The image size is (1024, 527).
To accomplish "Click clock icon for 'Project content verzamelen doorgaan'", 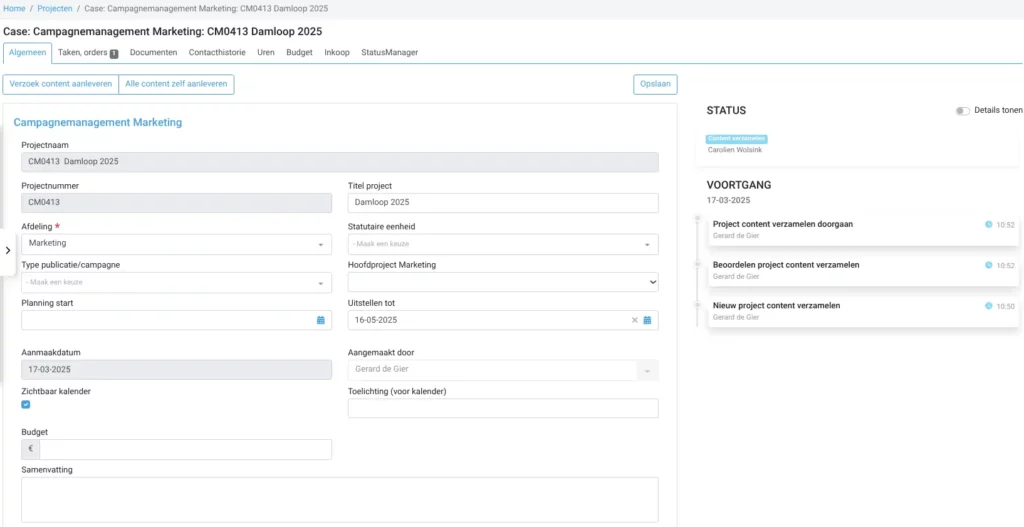I will [988, 225].
